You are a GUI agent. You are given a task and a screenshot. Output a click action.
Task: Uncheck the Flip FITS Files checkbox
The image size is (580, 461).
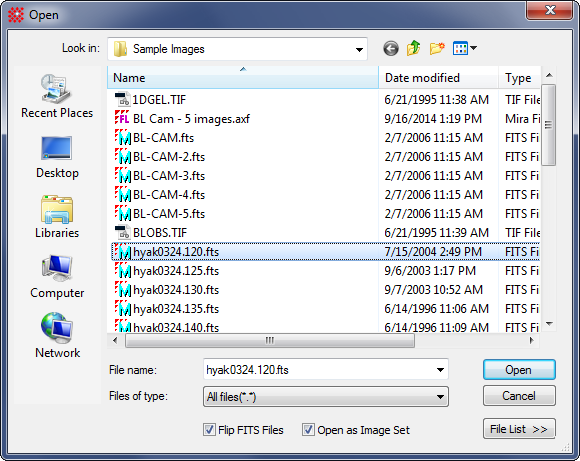coord(209,430)
